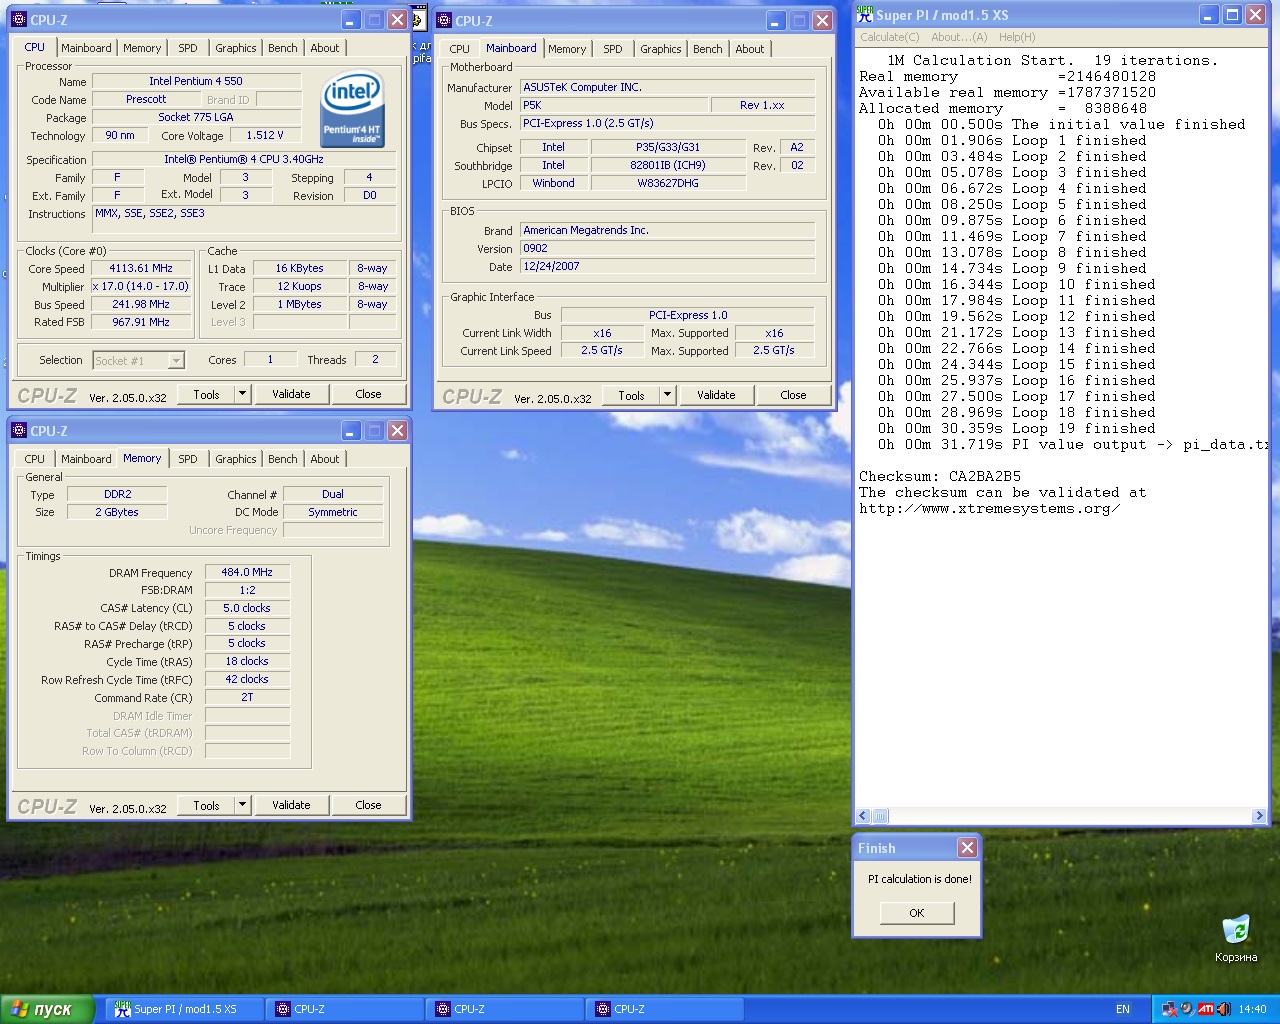Click the Command Rate 2T value
The width and height of the screenshot is (1280, 1024).
tap(247, 697)
